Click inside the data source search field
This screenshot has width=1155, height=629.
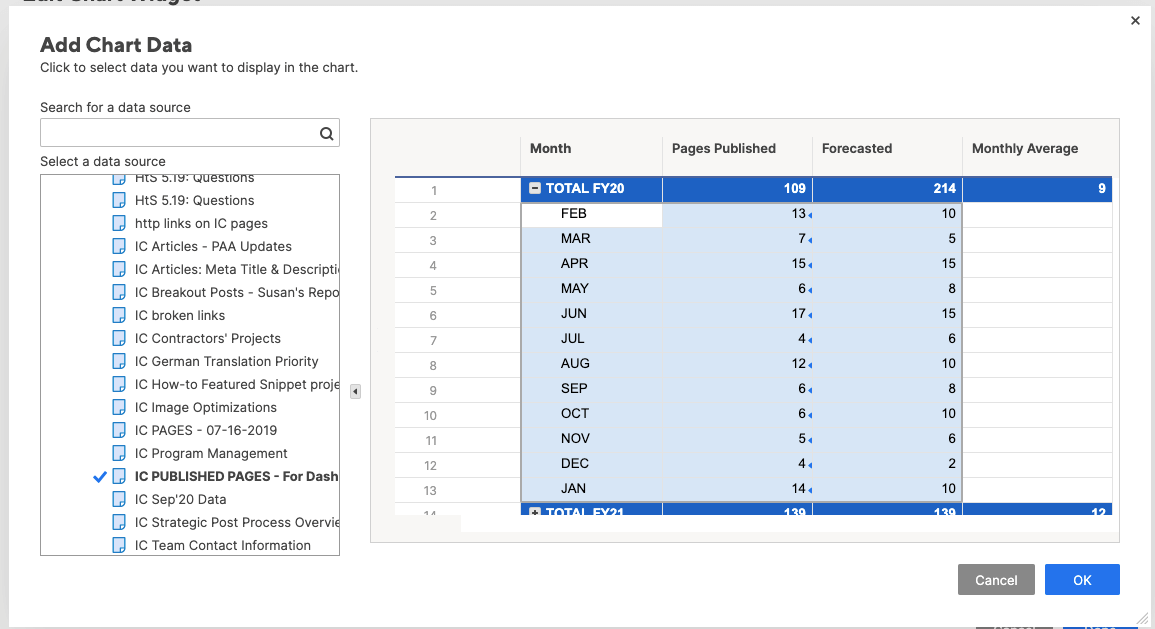click(180, 132)
